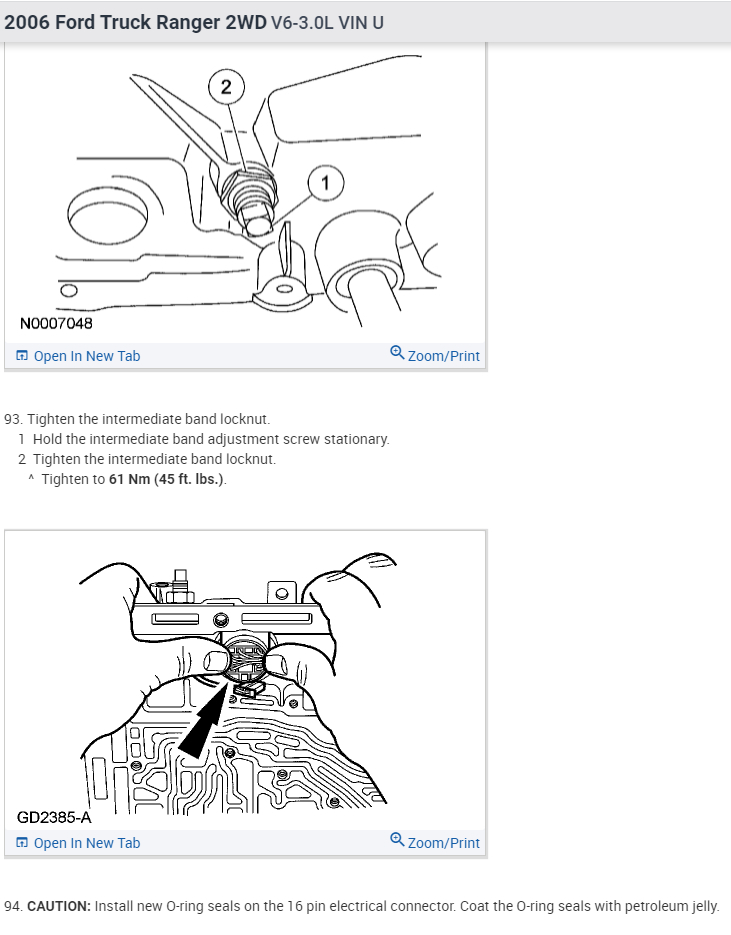Click the intermediate band locknut illustration

click(x=246, y=192)
